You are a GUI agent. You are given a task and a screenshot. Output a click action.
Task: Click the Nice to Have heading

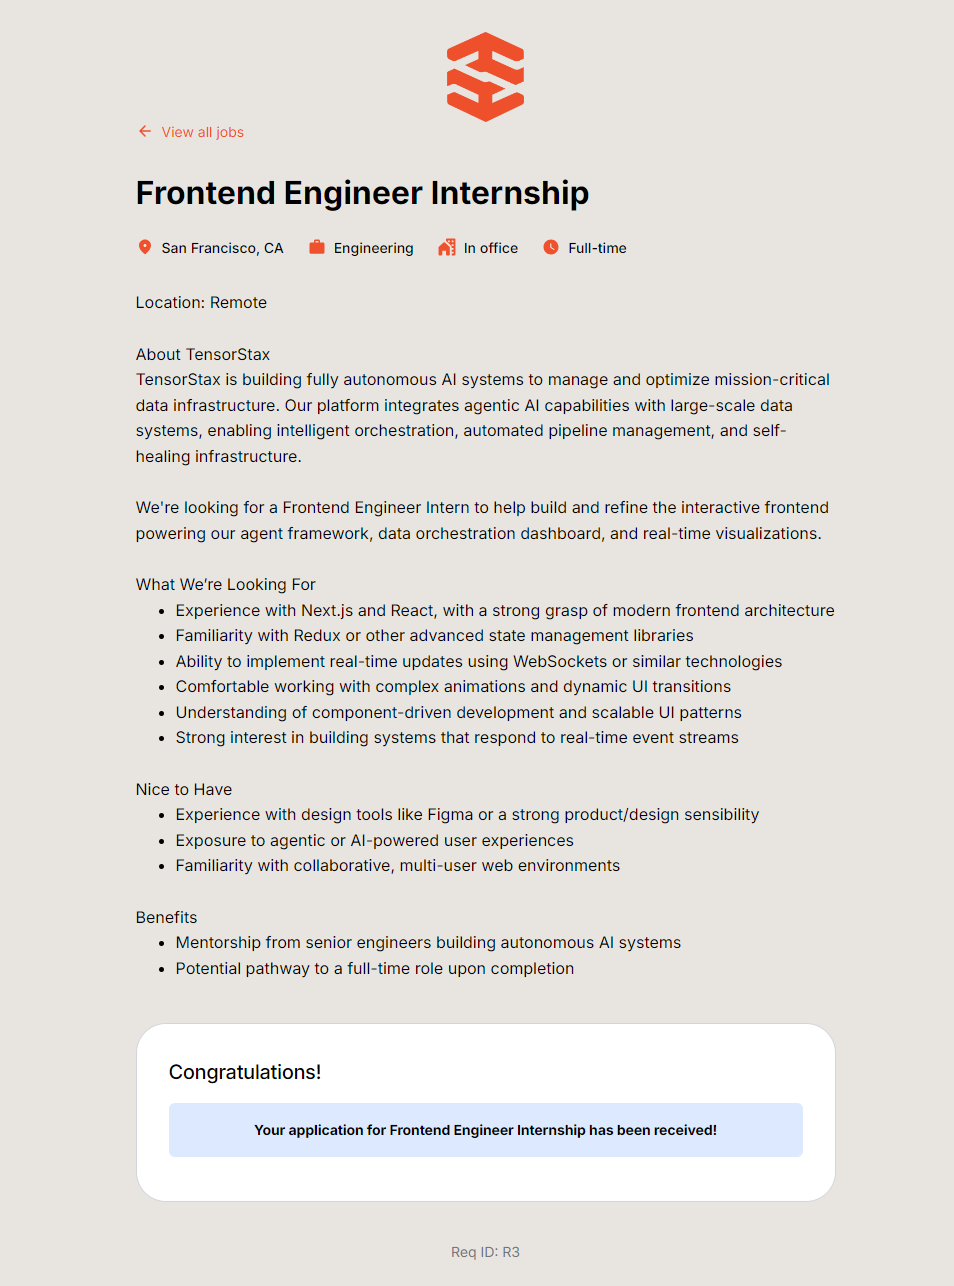pyautogui.click(x=184, y=789)
